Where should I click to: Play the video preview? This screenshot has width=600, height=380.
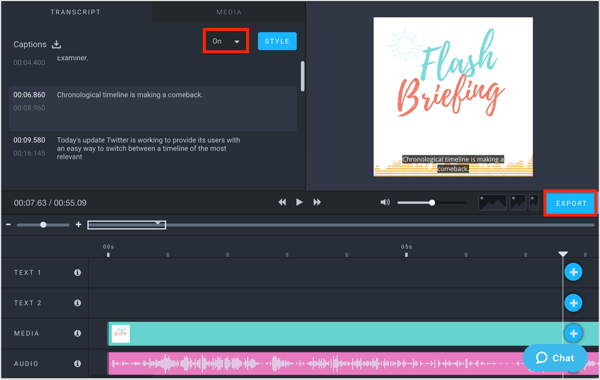tap(299, 202)
